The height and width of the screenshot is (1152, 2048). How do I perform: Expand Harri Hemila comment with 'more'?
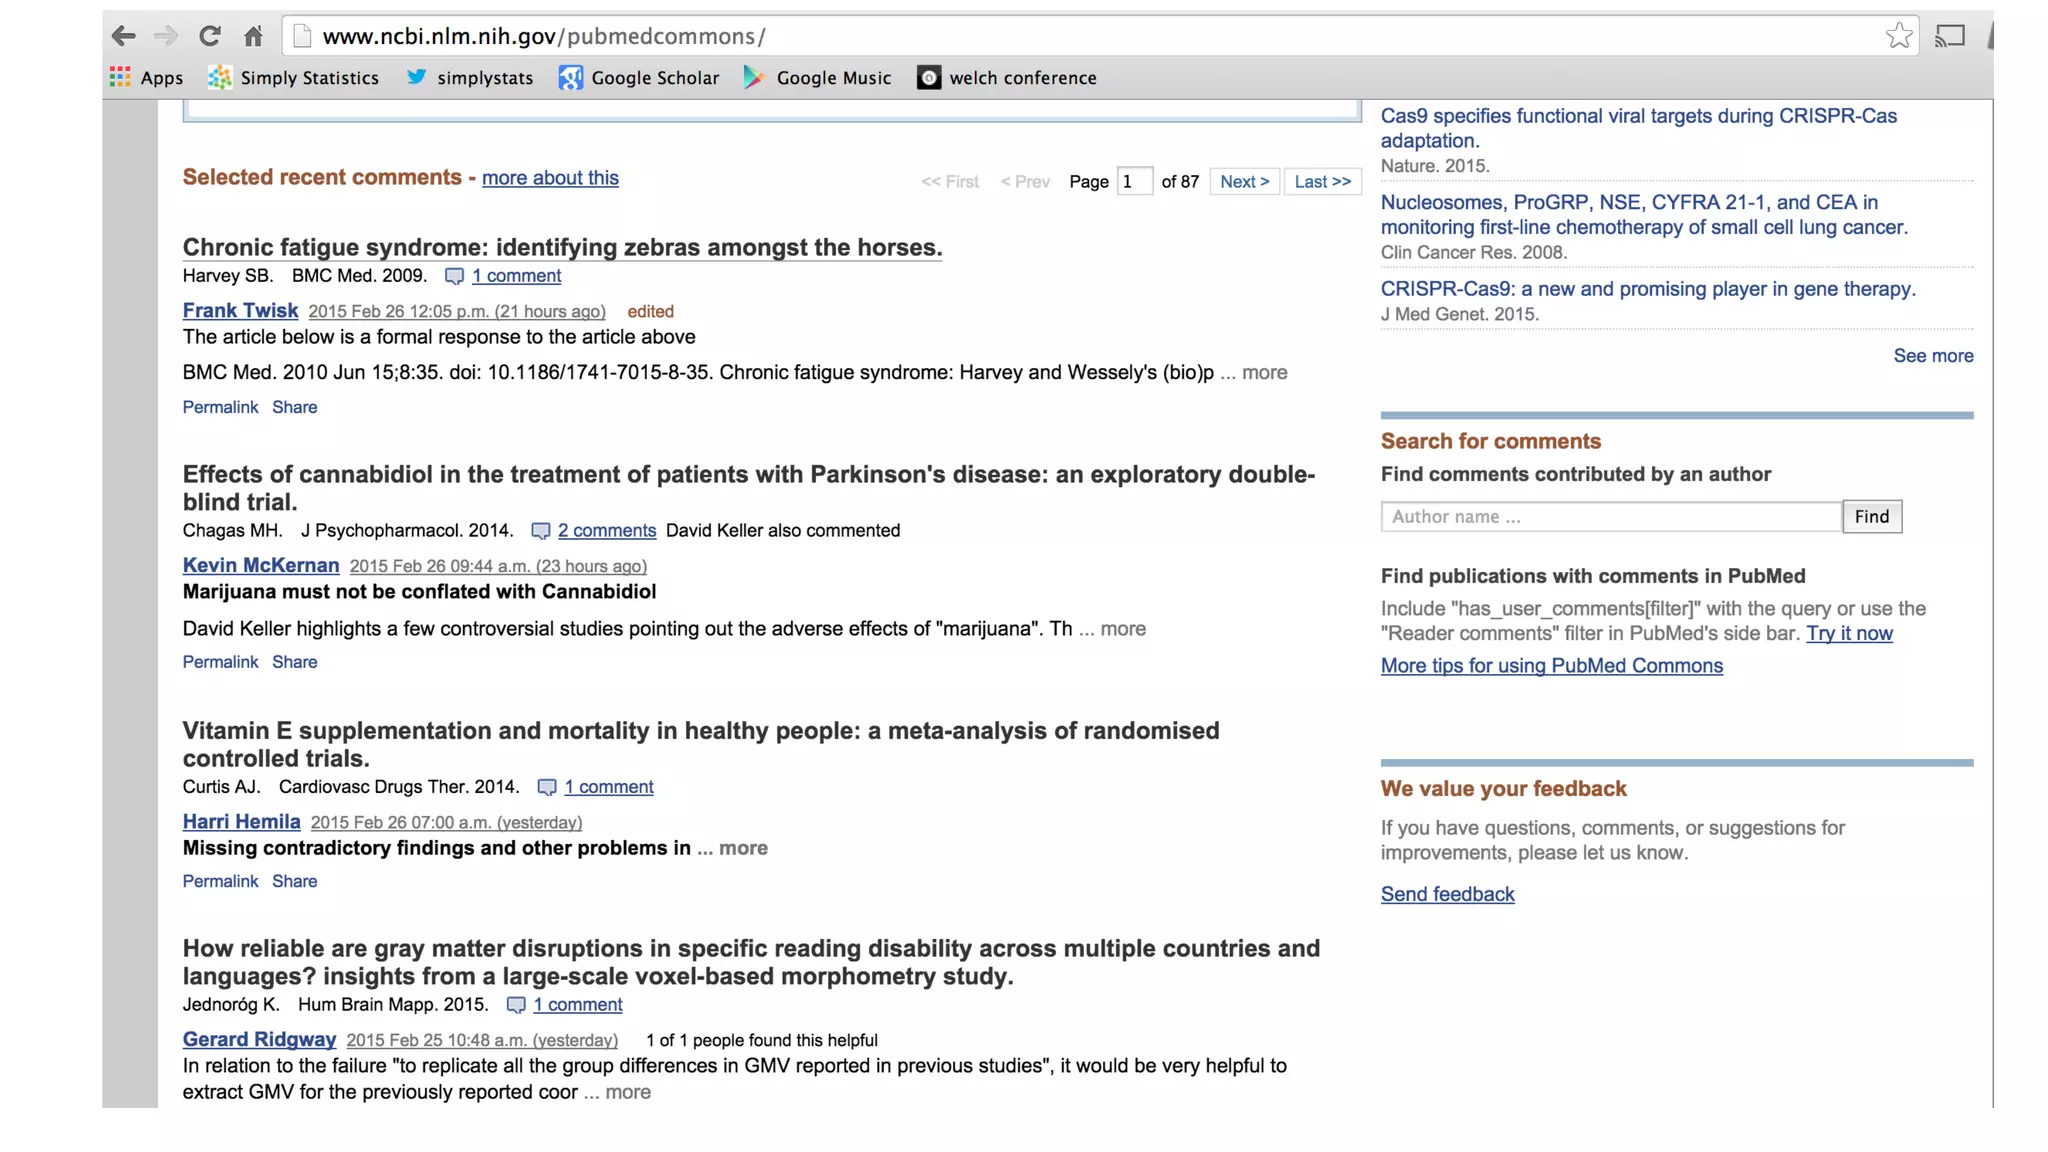coord(743,848)
